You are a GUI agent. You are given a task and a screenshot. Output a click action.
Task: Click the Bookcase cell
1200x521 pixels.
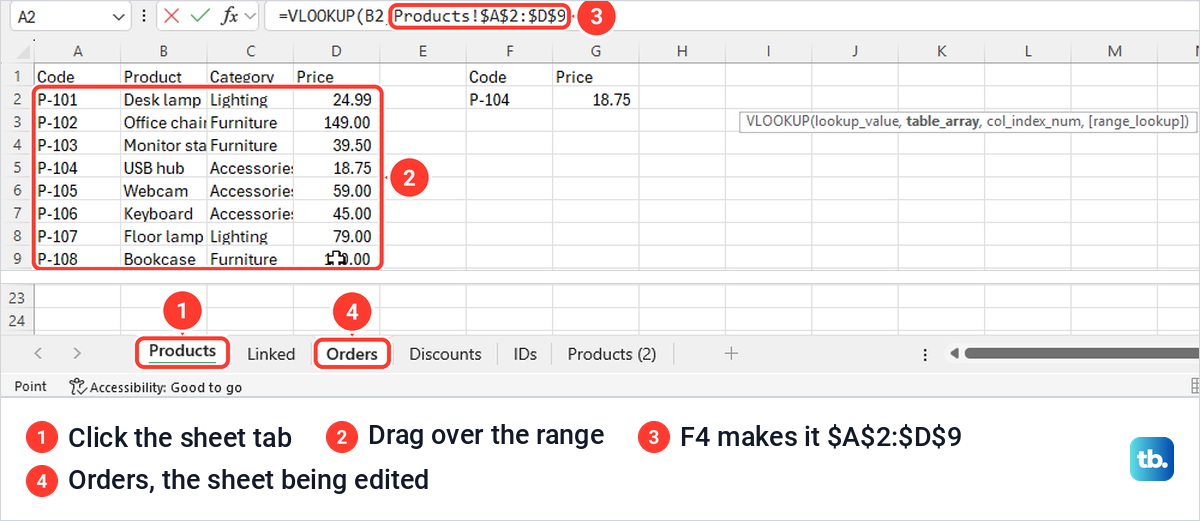[164, 259]
